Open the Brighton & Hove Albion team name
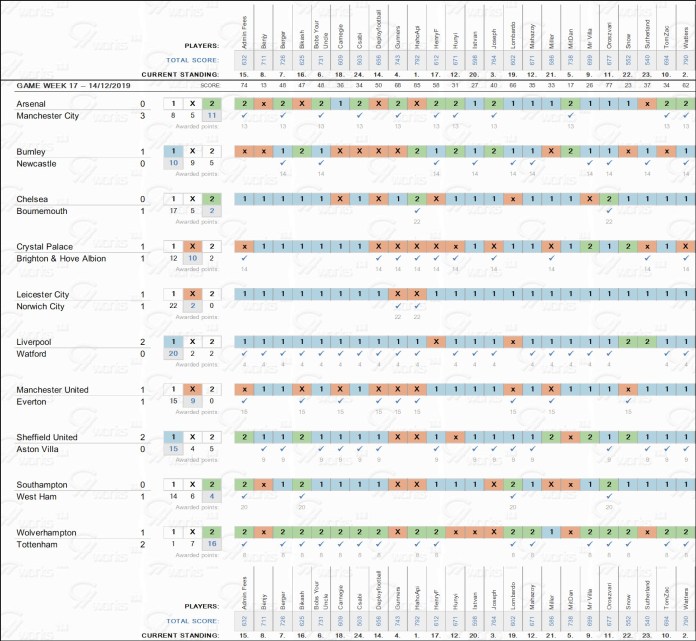 pos(59,259)
